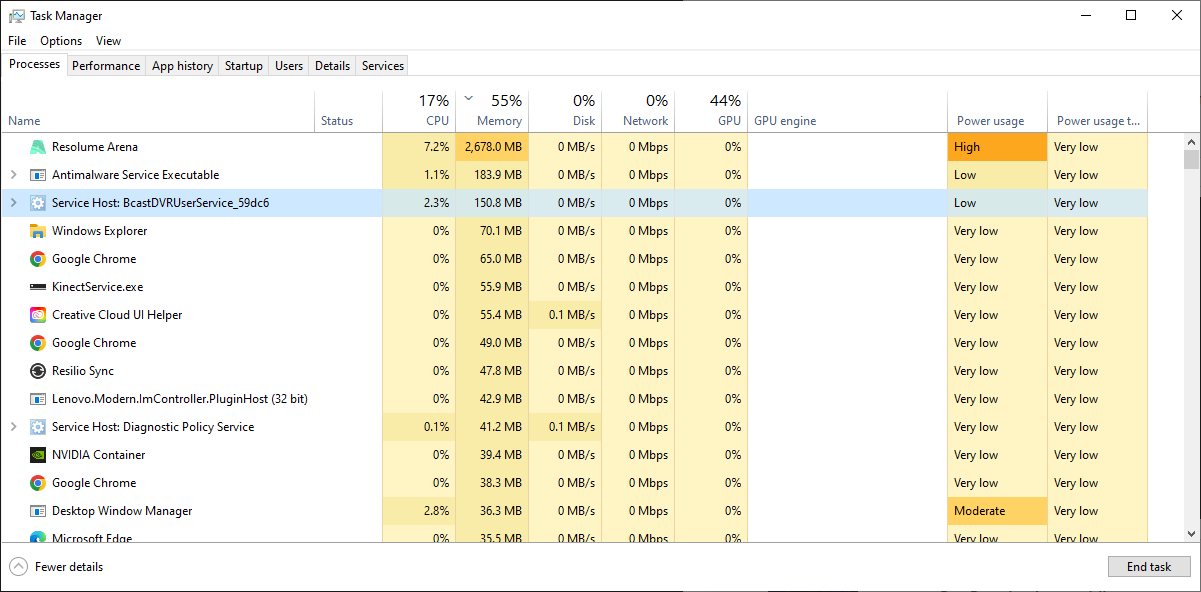The height and width of the screenshot is (592, 1201).
Task: Click the Desktop Window Manager icon
Action: point(38,511)
